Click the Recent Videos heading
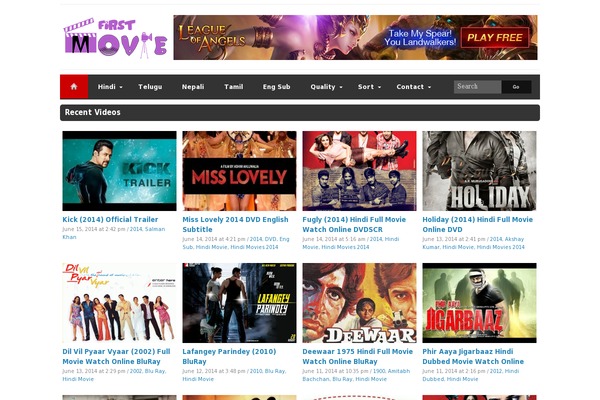600x400 pixels. tap(93, 112)
